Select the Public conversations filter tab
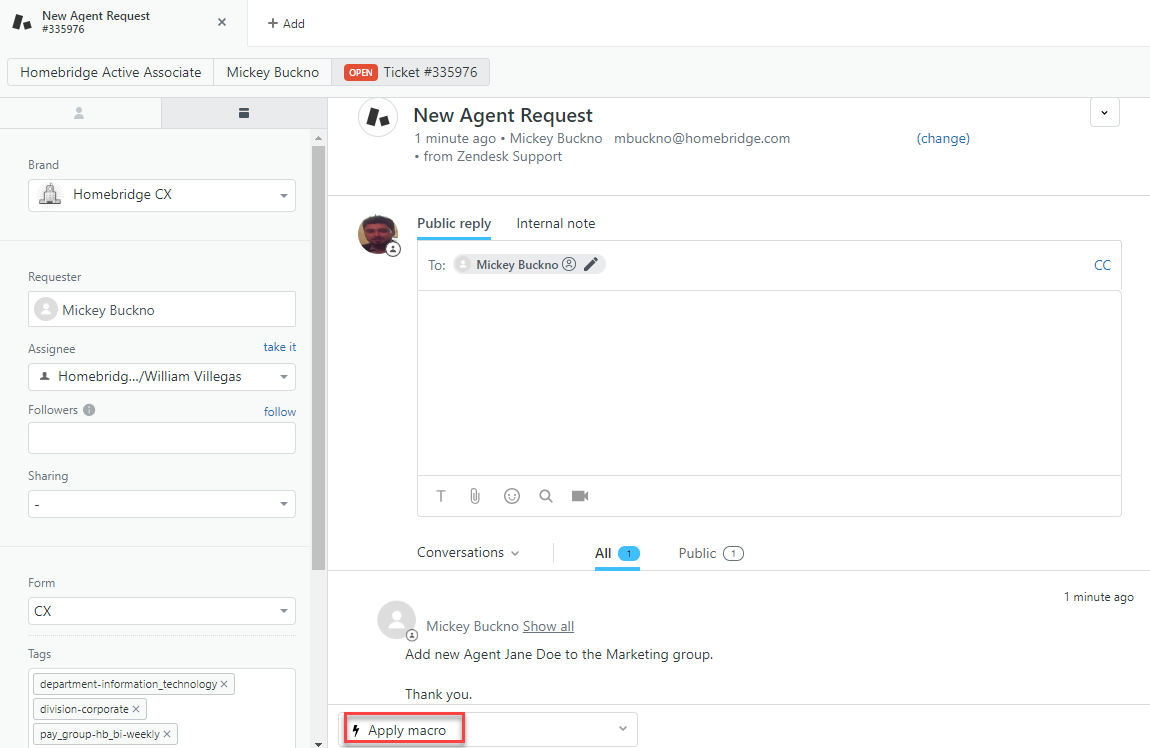Screen dimensions: 1150x748 tap(711, 554)
